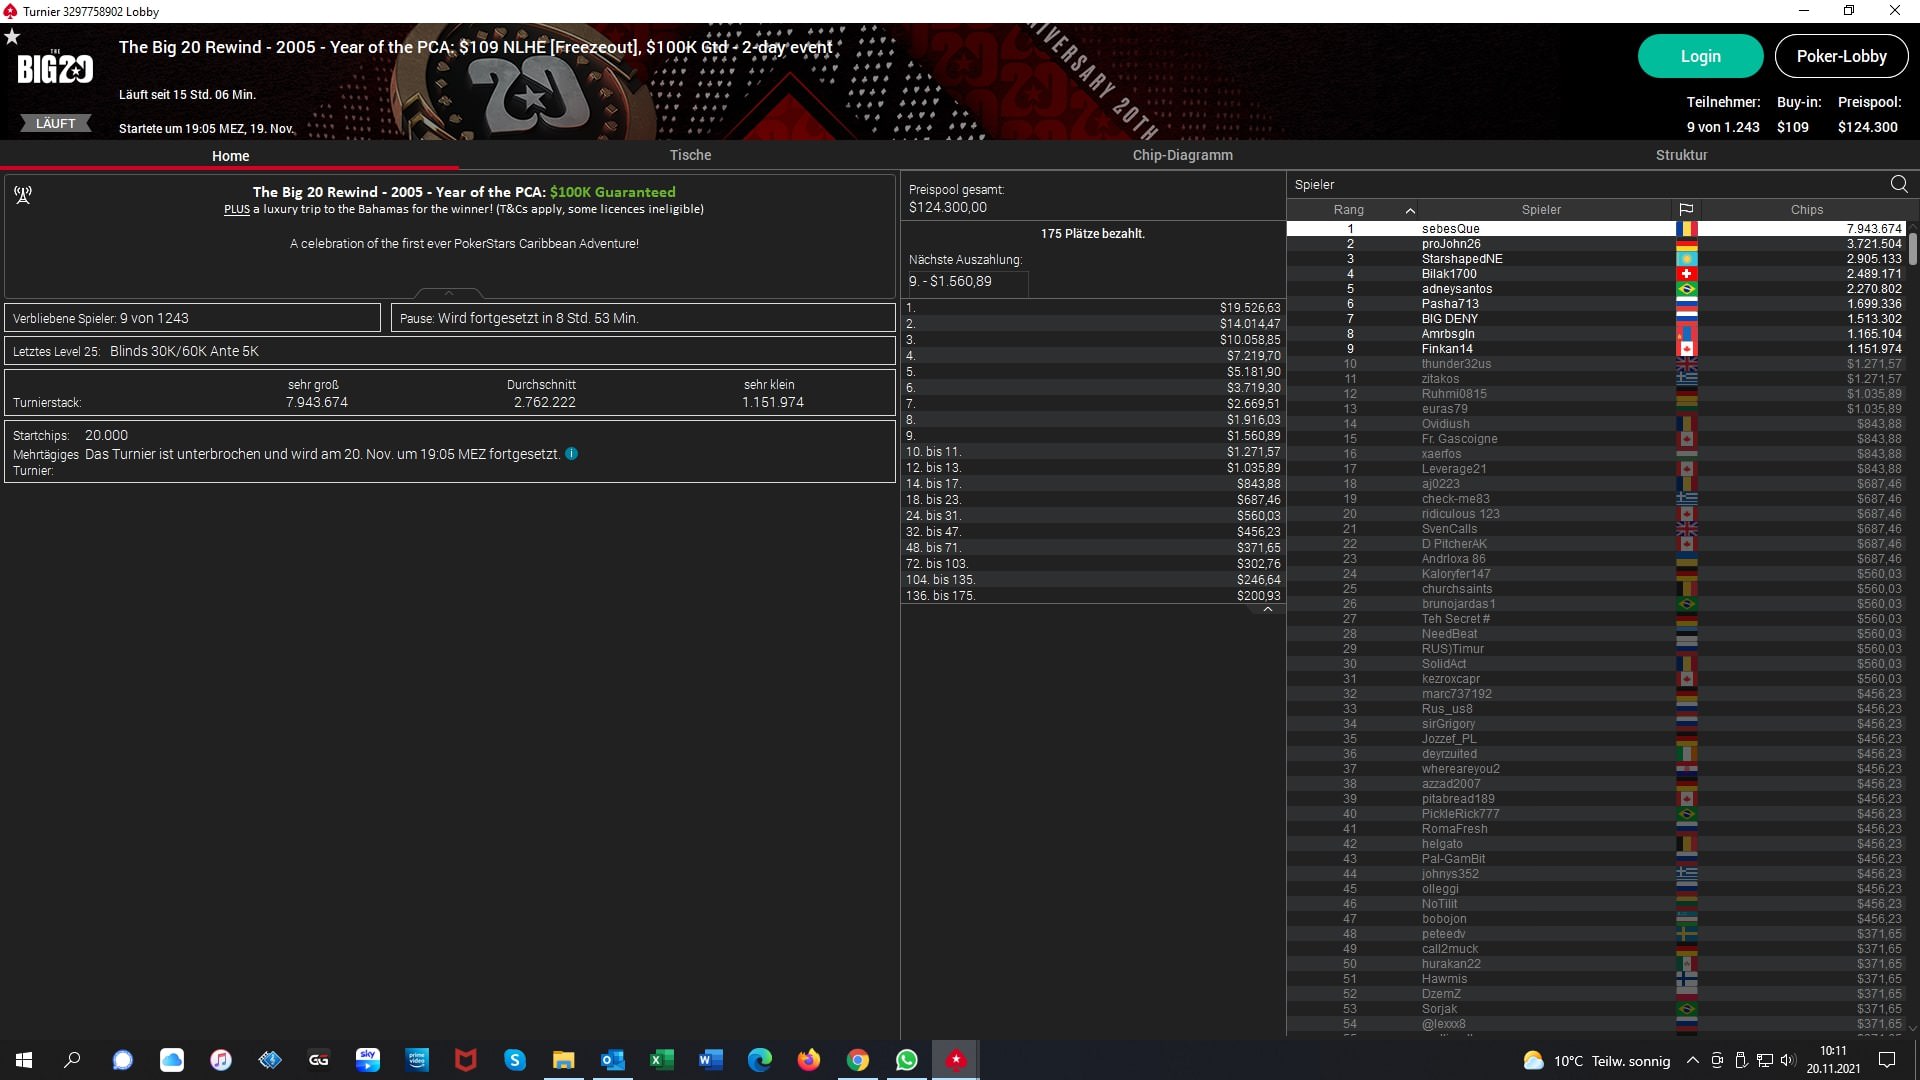Screen dimensions: 1920x1080
Task: Open Microsoft Edge in the taskbar
Action: click(x=760, y=1060)
